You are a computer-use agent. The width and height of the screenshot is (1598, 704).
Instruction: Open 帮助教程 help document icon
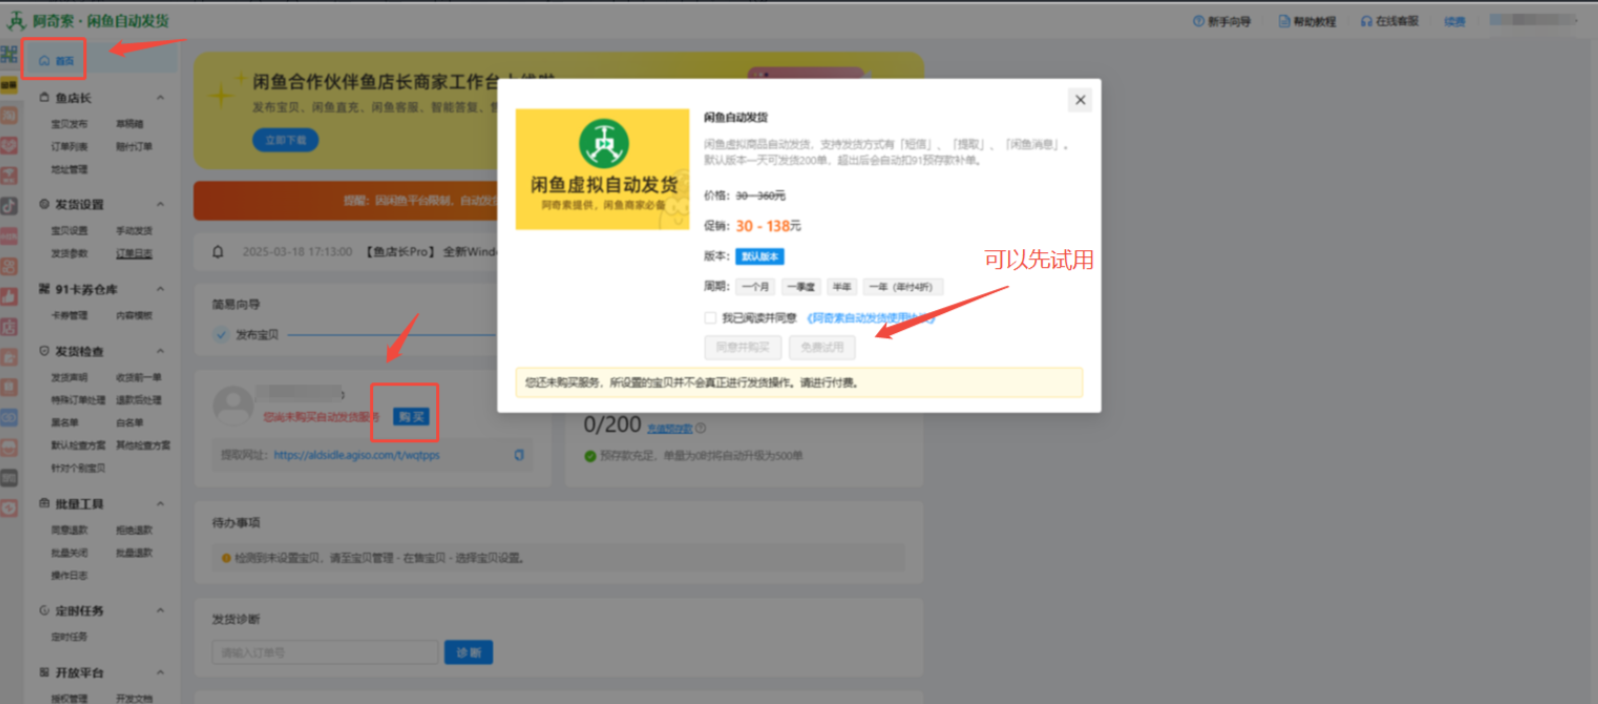click(x=1284, y=21)
